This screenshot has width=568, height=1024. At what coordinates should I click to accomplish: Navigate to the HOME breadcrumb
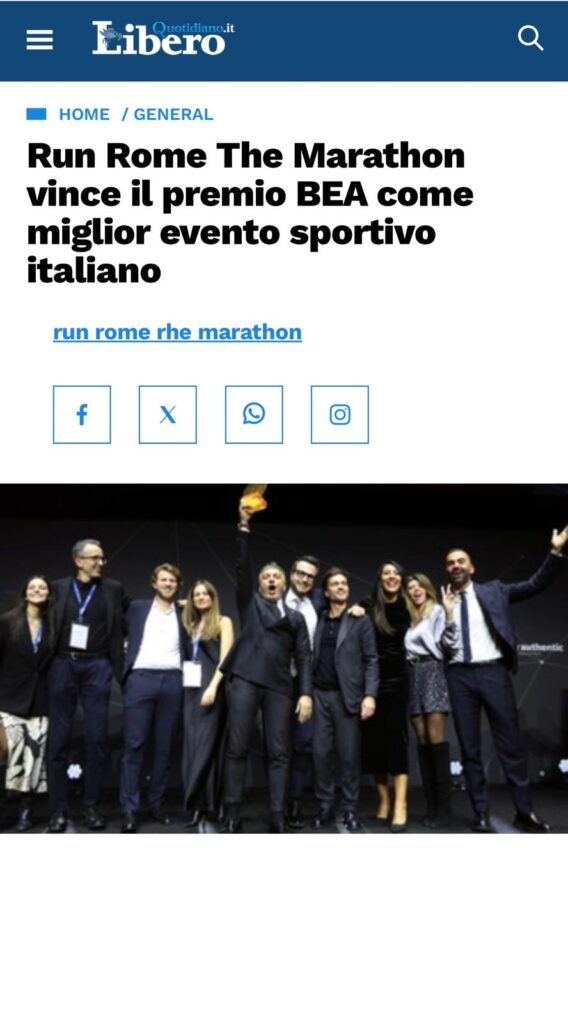point(84,114)
